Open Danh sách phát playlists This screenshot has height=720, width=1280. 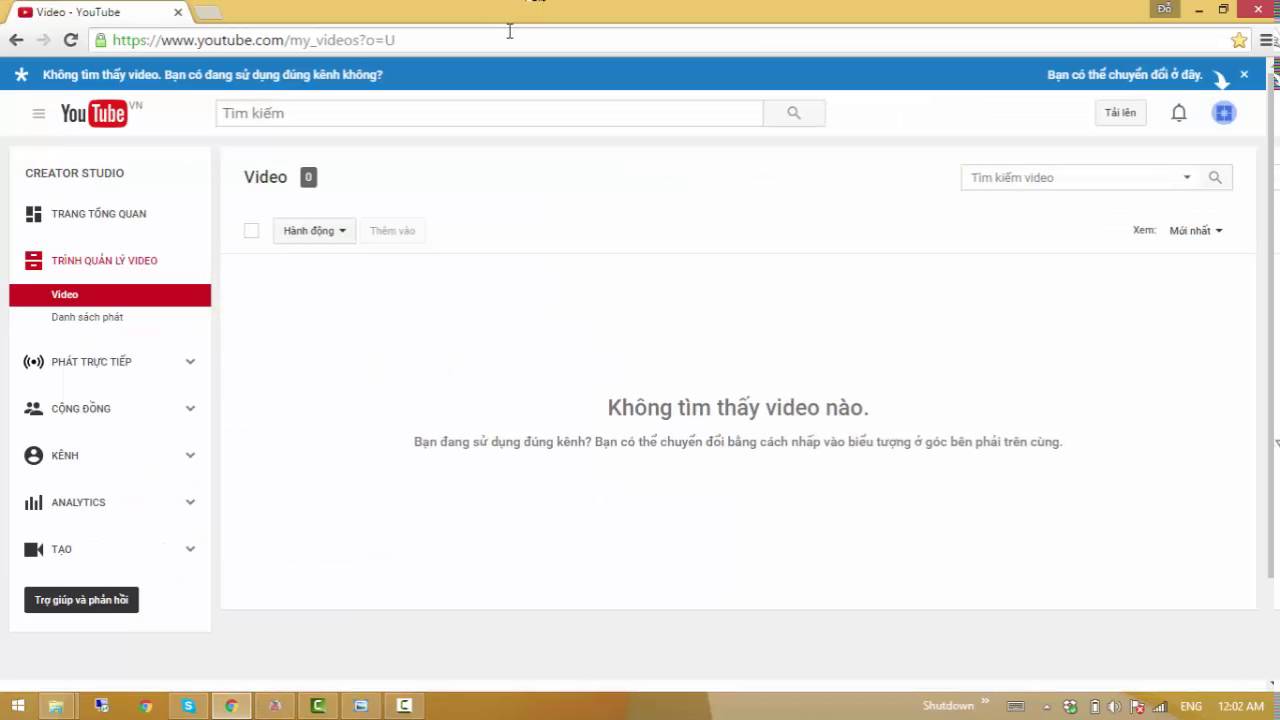[87, 317]
